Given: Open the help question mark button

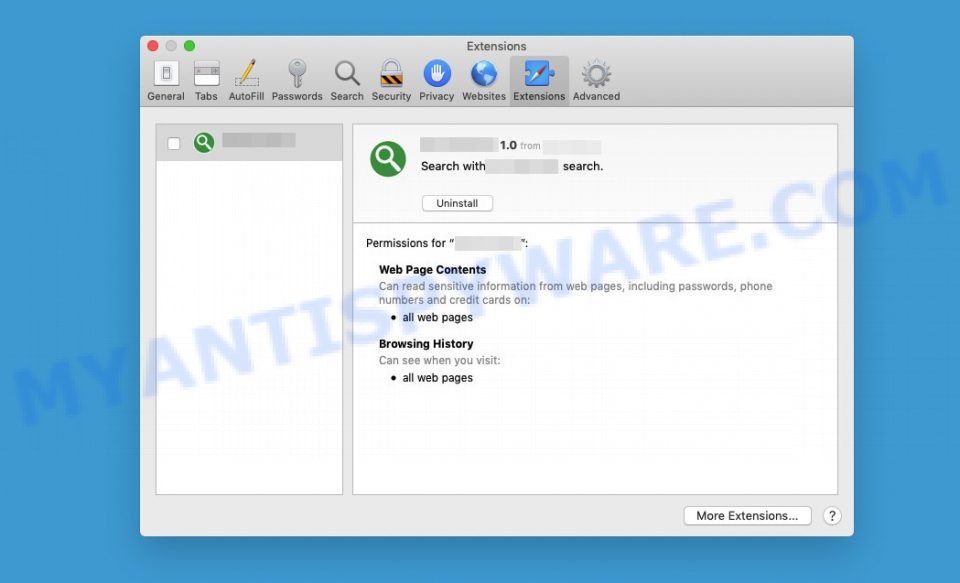Looking at the screenshot, I should 831,516.
